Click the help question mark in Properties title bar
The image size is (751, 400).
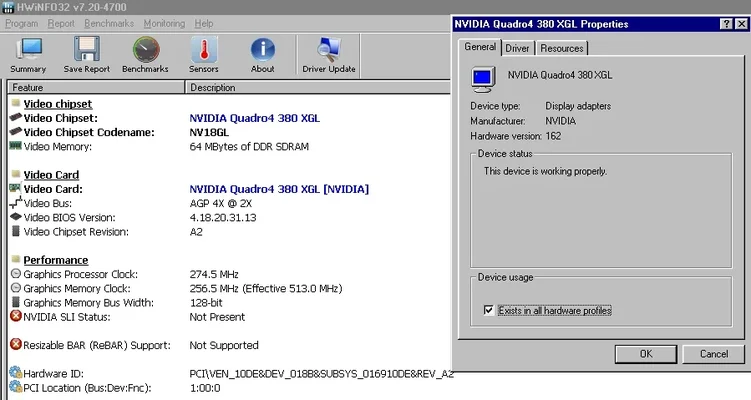(727, 24)
